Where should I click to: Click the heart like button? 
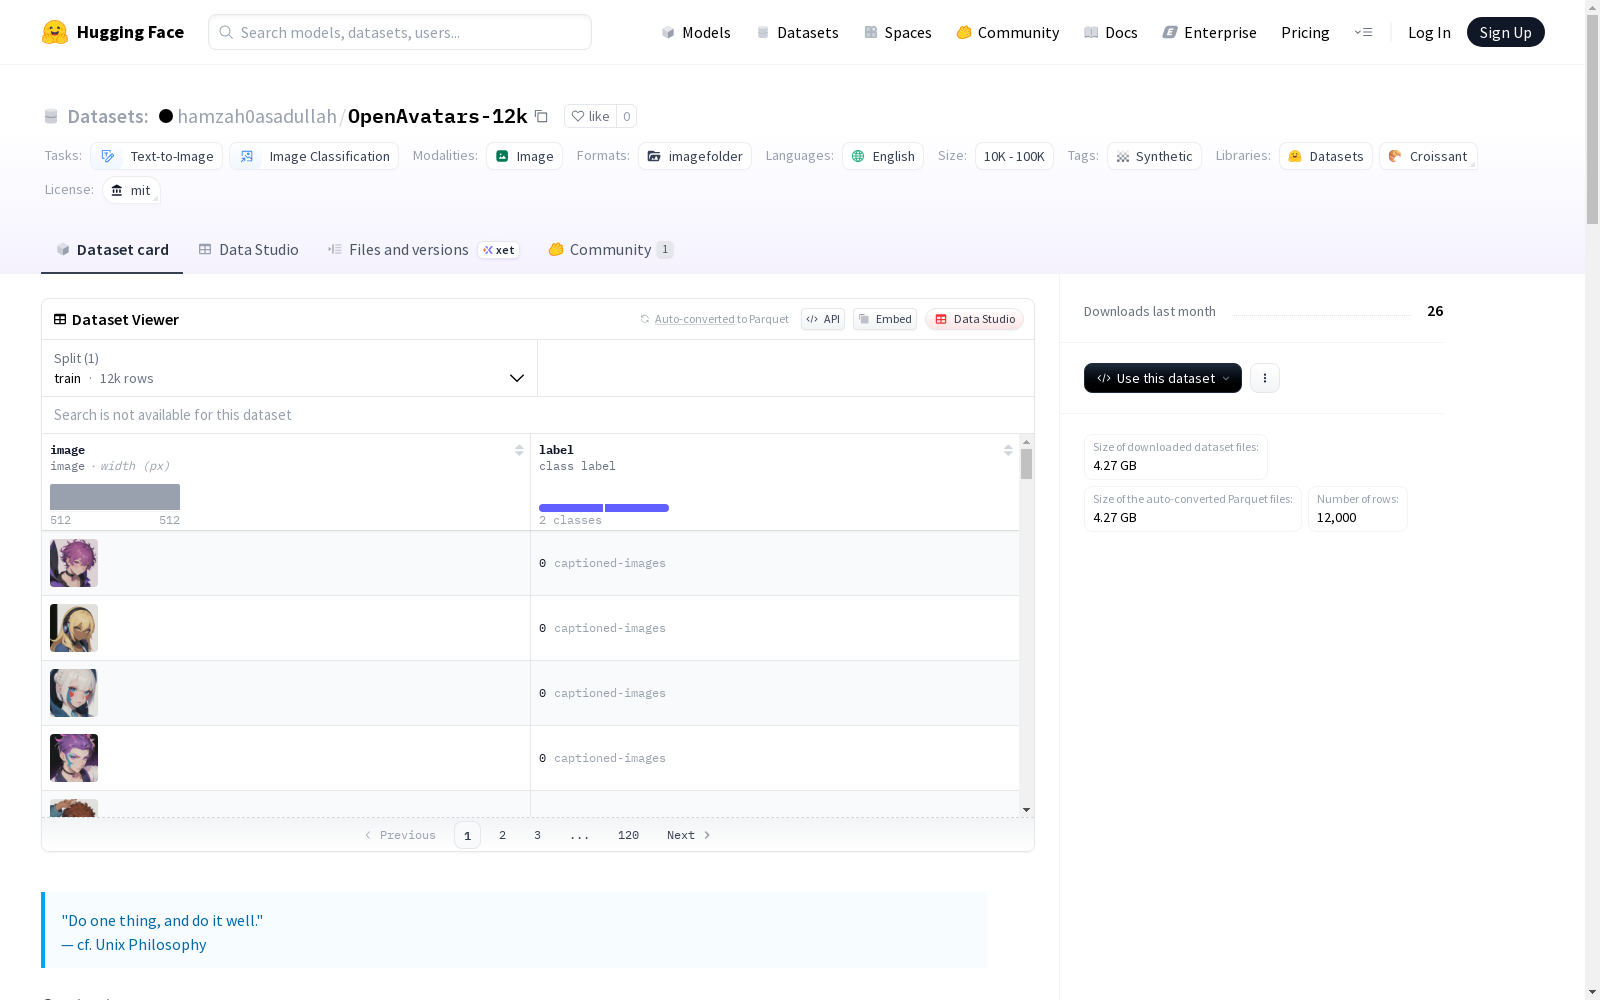click(x=590, y=116)
